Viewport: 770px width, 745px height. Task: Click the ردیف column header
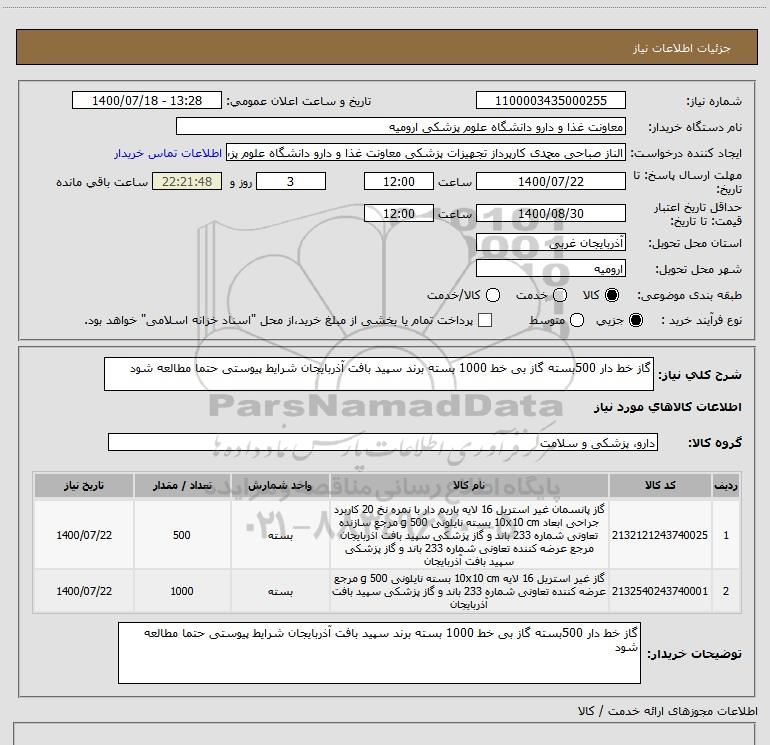tap(726, 486)
